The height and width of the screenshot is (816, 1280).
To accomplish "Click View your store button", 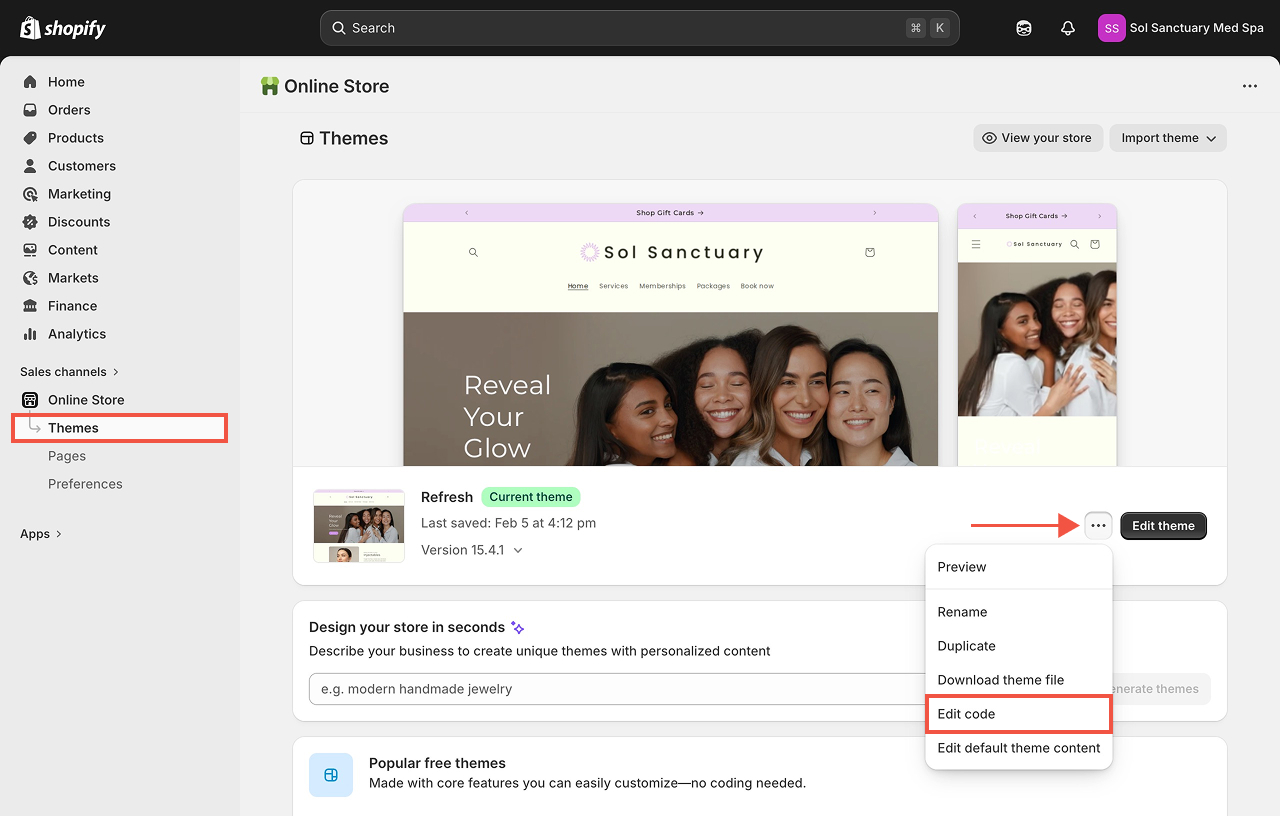I will 1038,138.
